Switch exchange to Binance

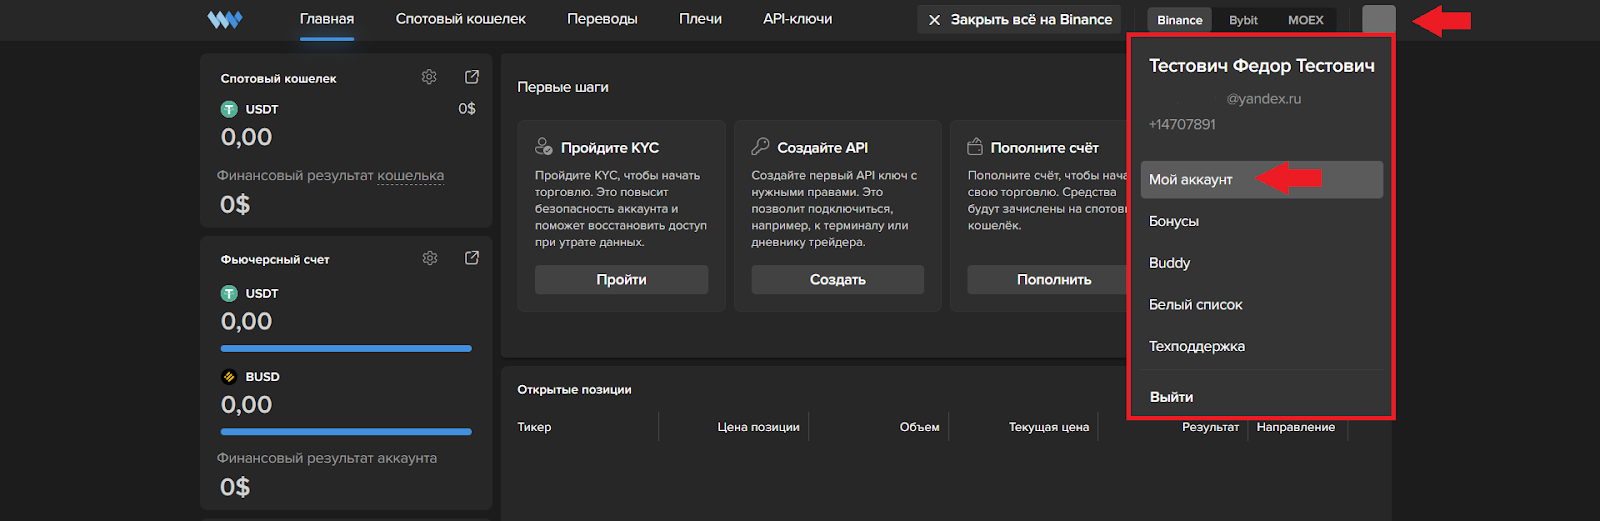[1179, 20]
